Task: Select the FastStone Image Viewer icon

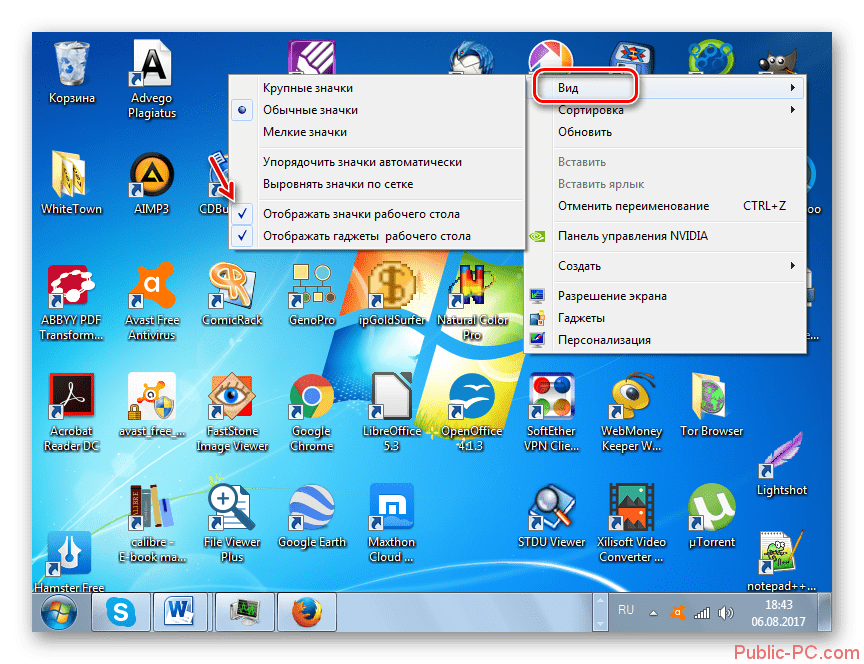Action: [232, 413]
